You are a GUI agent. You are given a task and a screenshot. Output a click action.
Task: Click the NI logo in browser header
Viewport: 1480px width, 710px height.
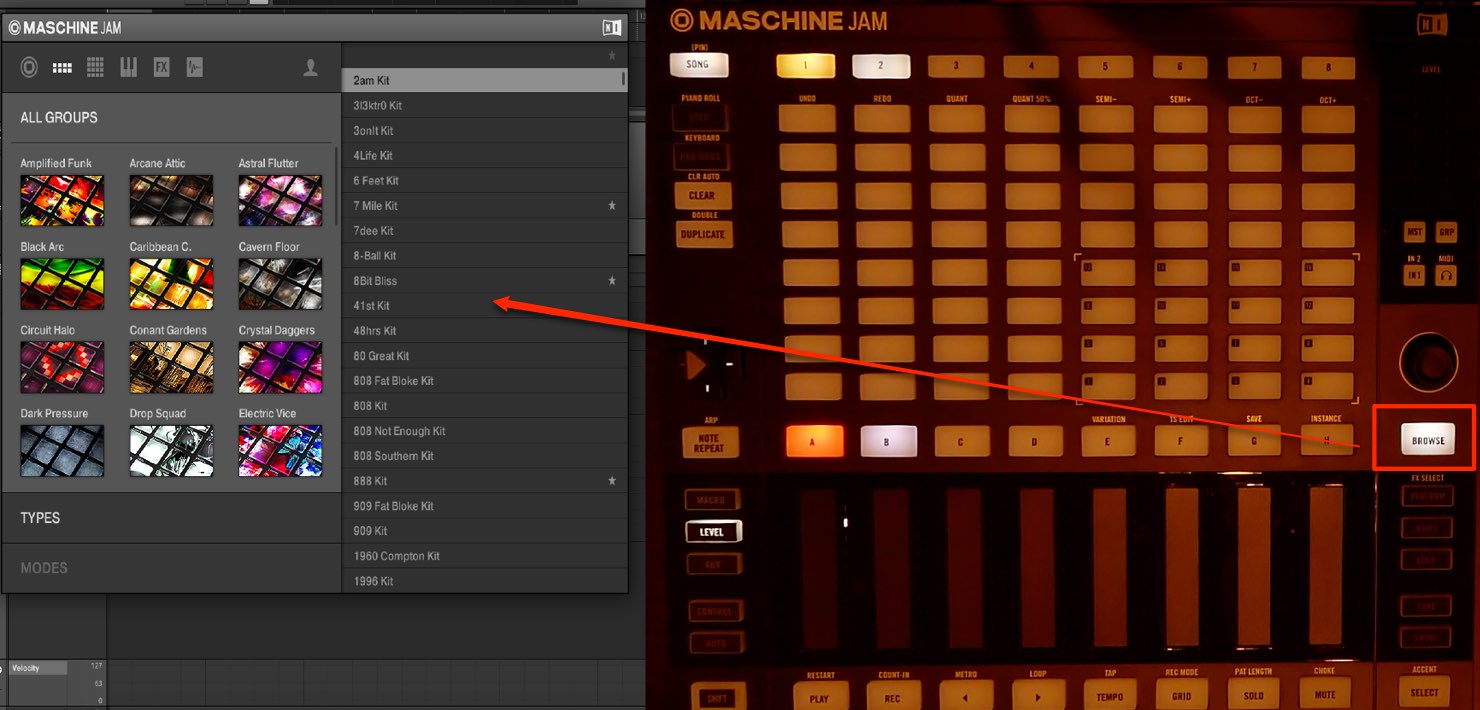[611, 28]
